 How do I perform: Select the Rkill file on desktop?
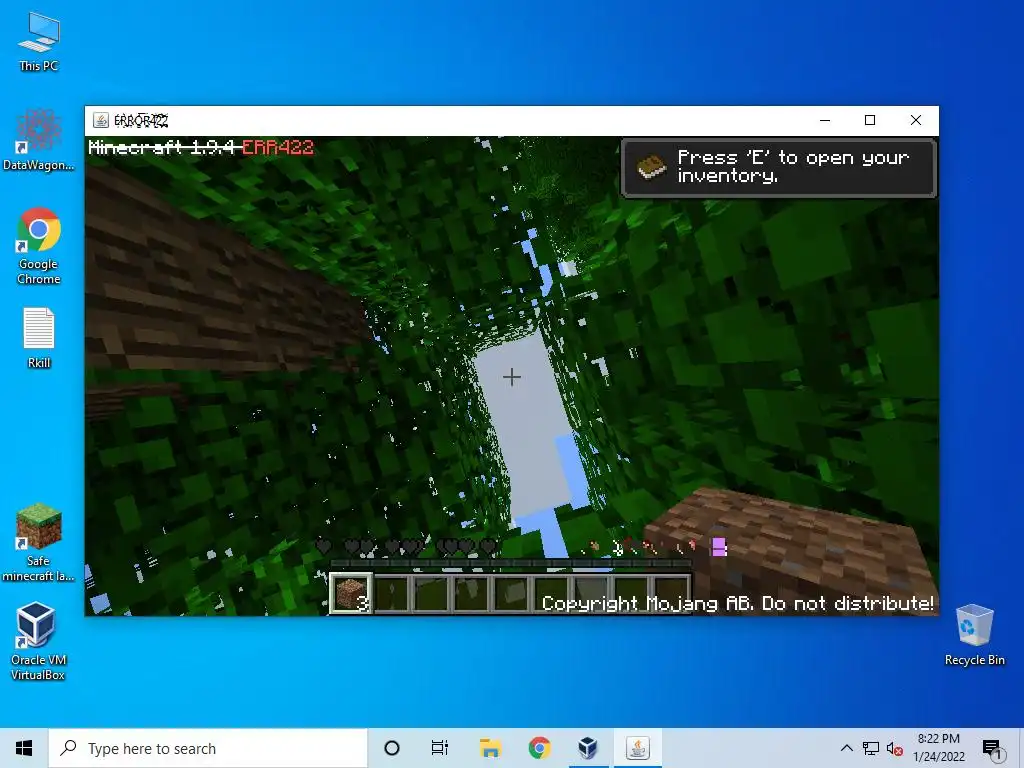click(39, 338)
